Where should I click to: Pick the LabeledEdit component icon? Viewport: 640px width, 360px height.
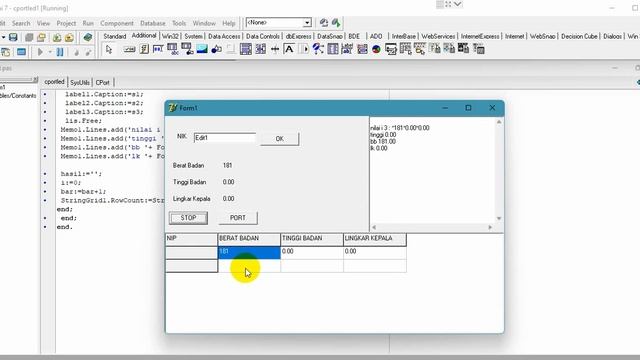(347, 50)
